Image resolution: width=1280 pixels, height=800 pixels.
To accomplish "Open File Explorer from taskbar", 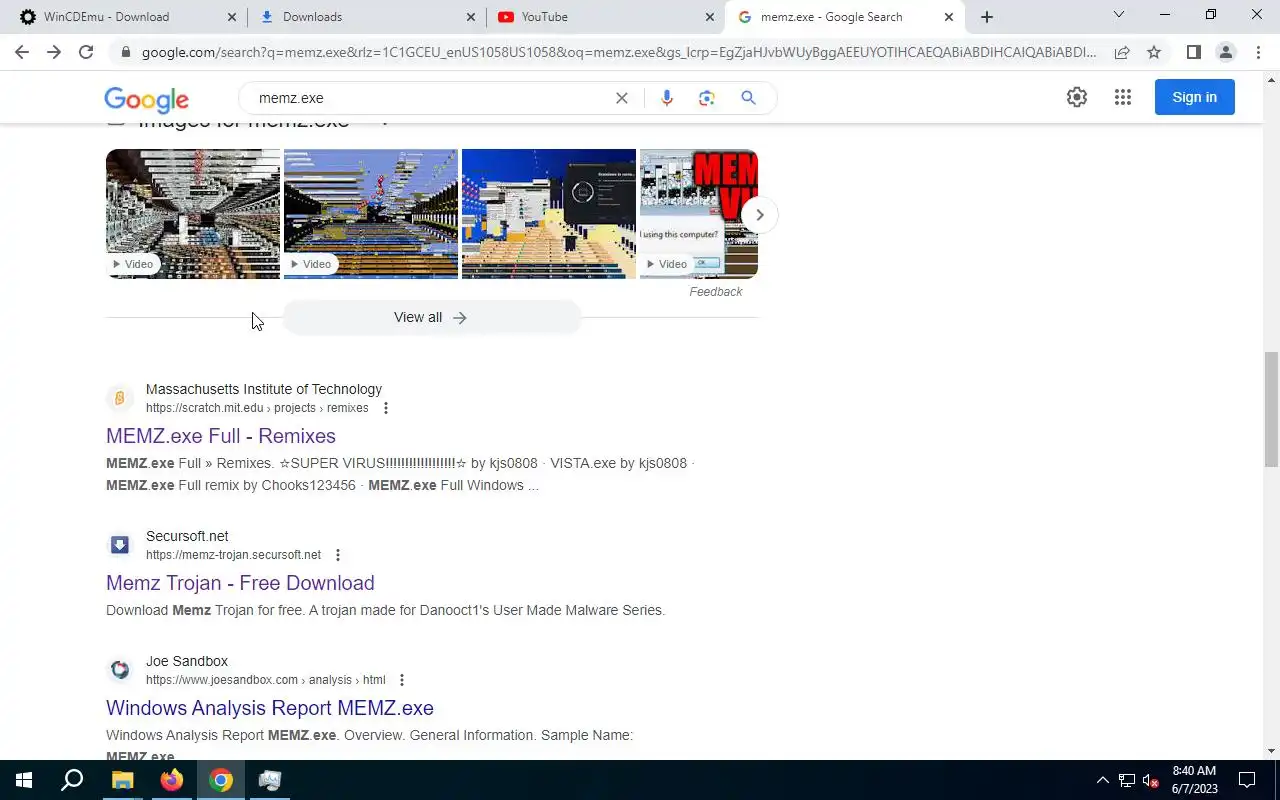I will 122,780.
